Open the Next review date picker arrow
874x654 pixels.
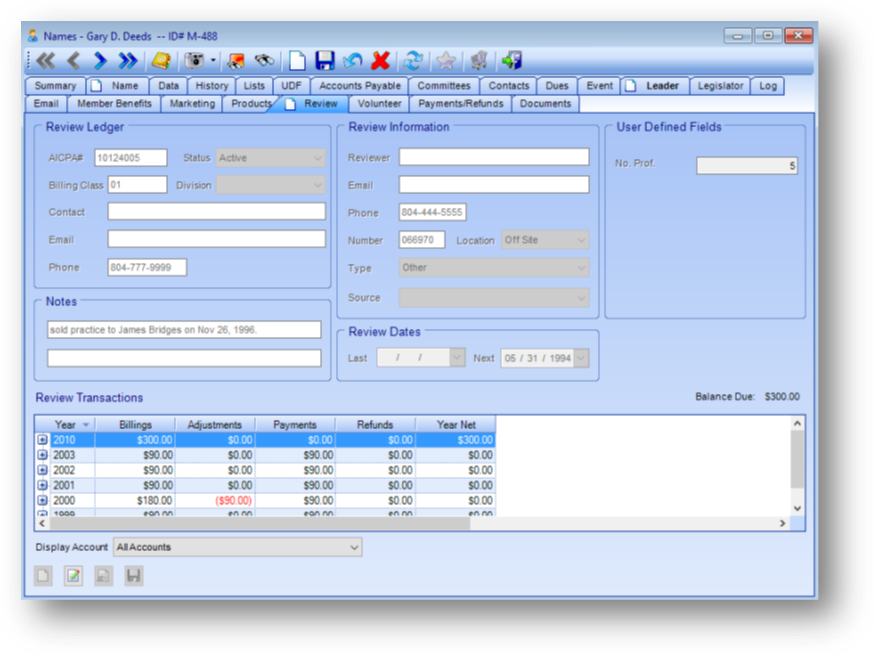pyautogui.click(x=581, y=358)
